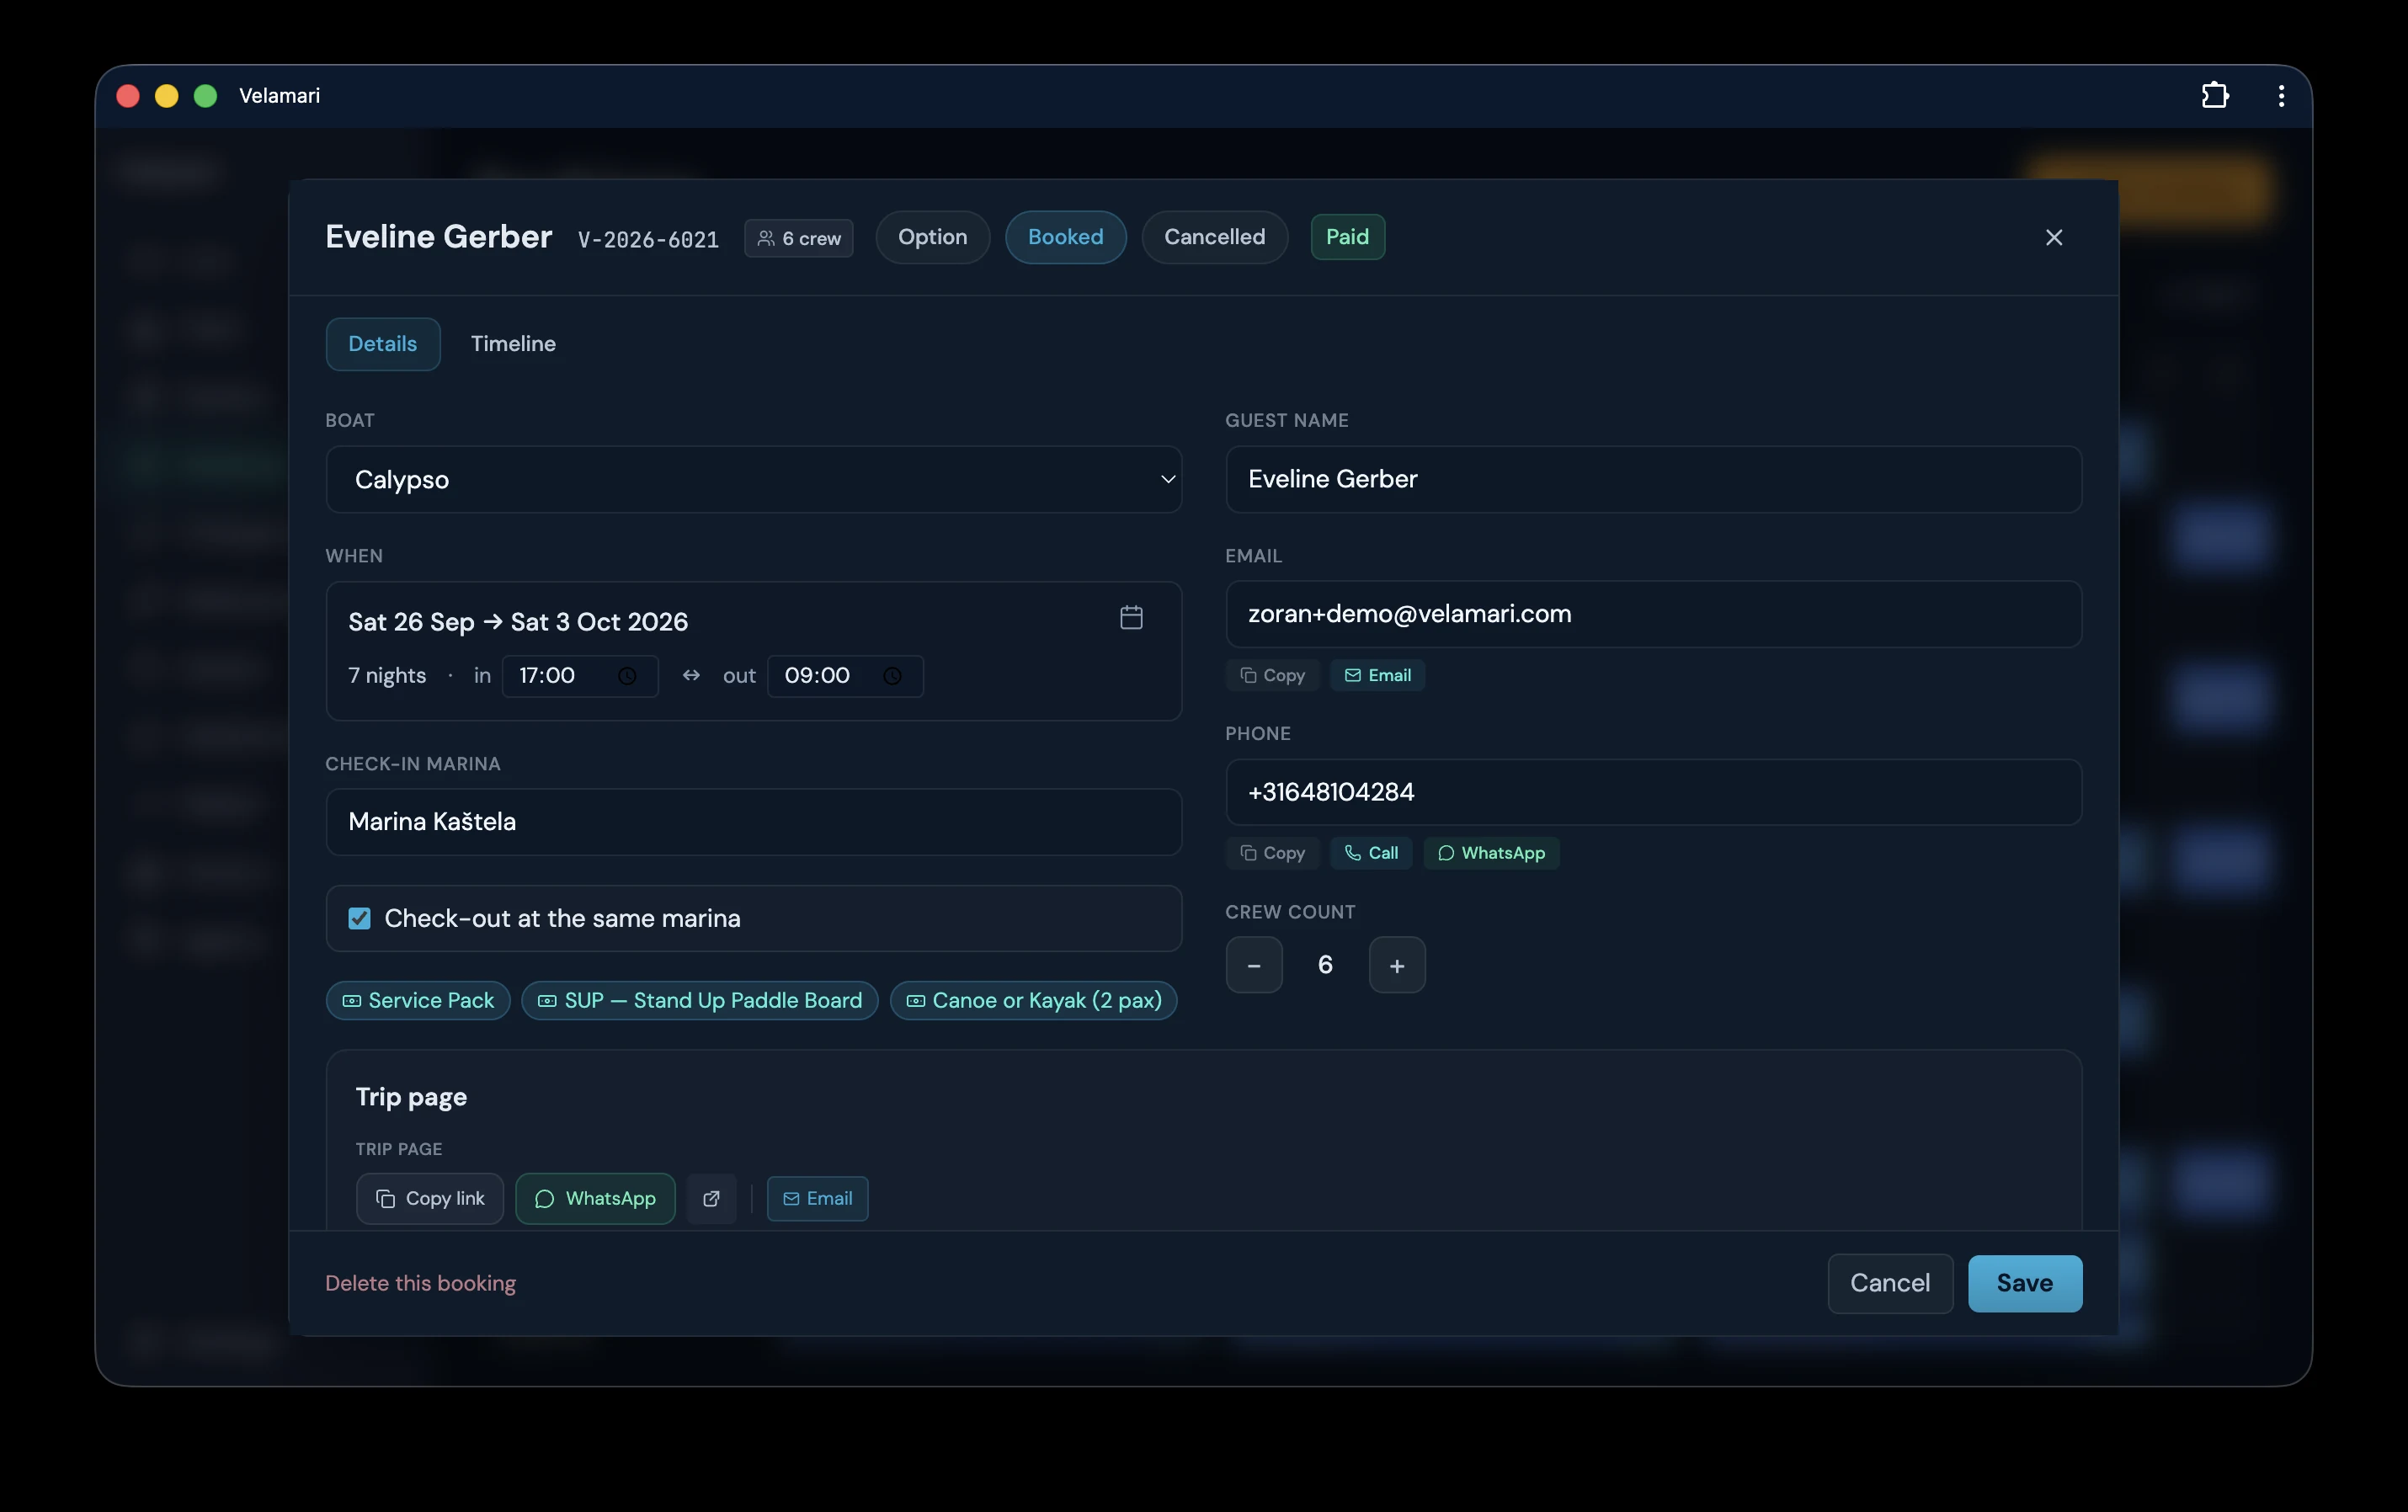2408x1512 pixels.
Task: Message guest on WhatsApp under phone
Action: 1491,853
